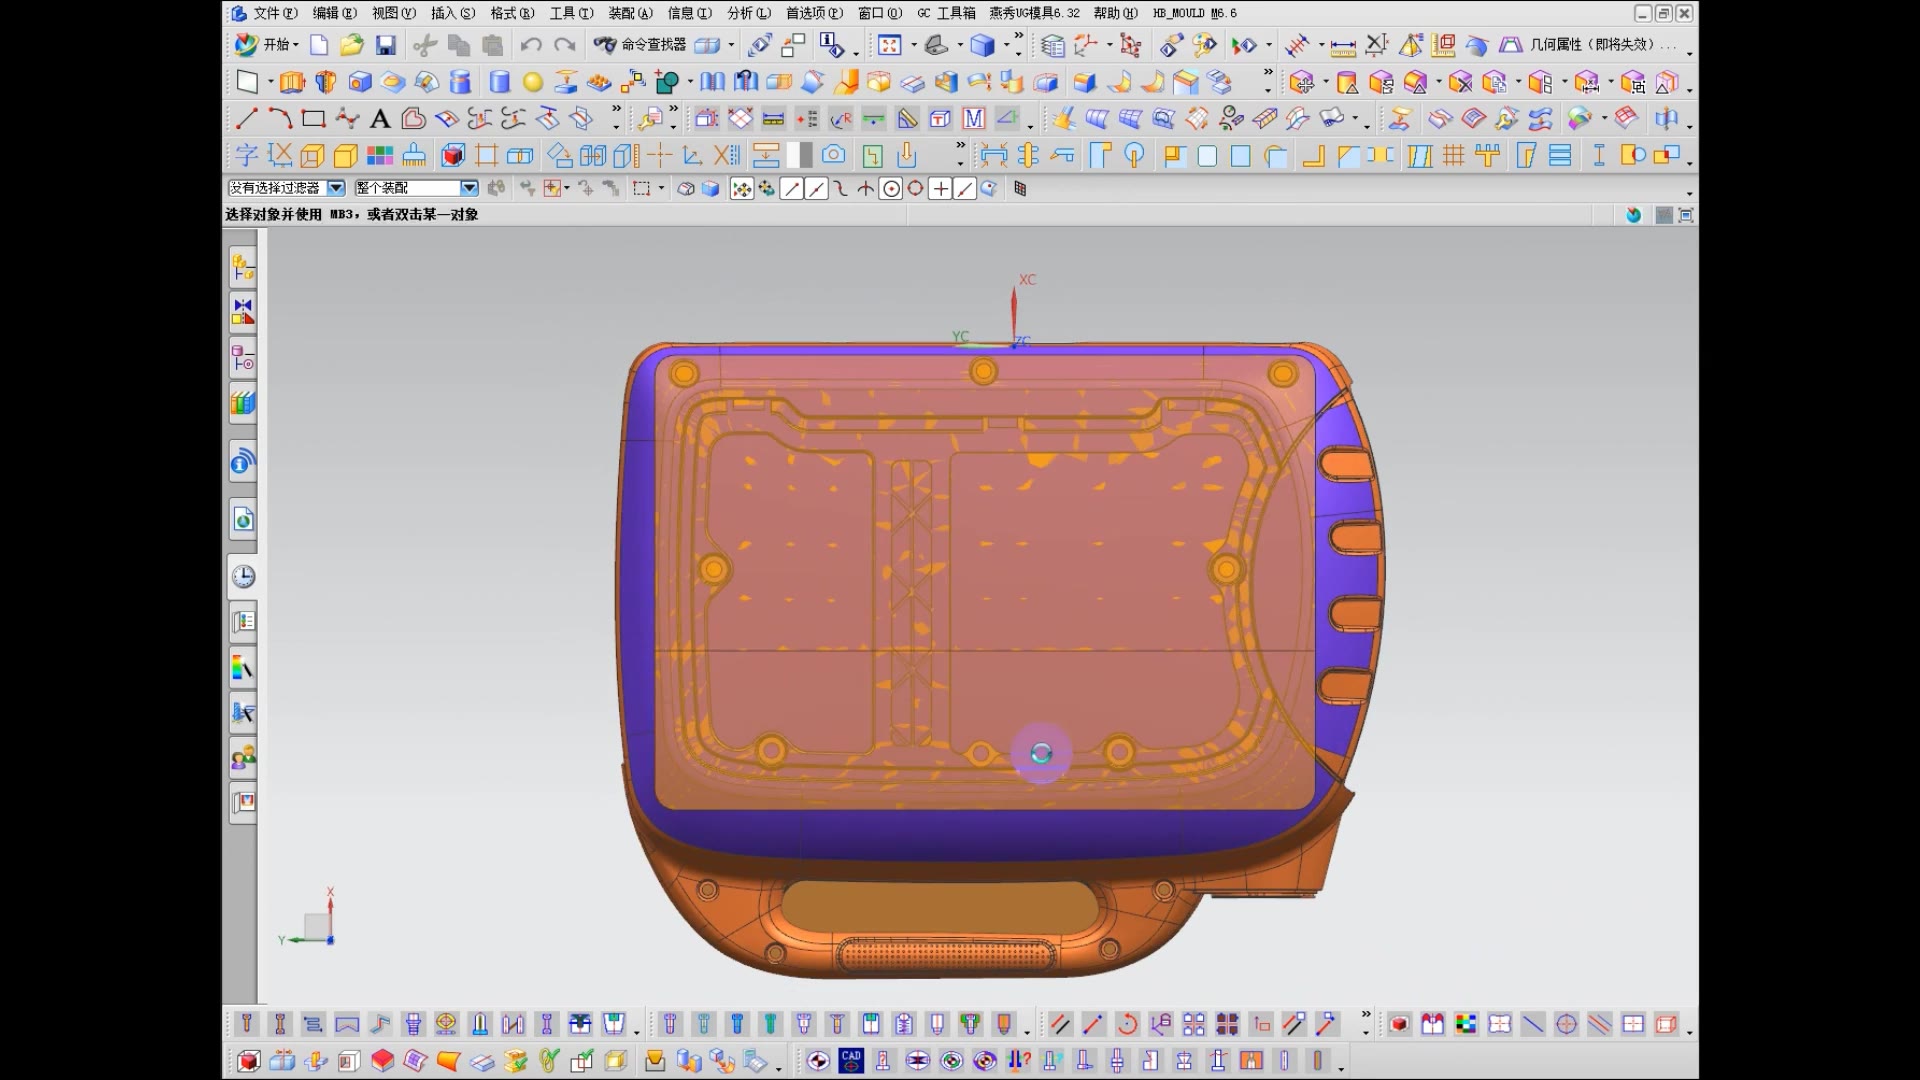Select the Text 'A' curve tool
This screenshot has height=1080, width=1920.
coord(380,120)
